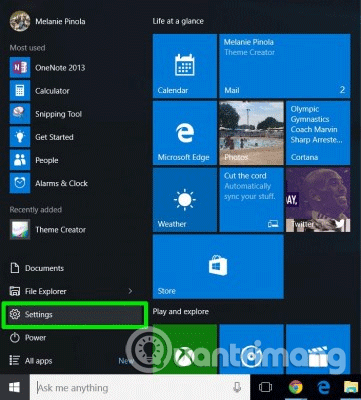Open Alarms & Clock icon

pyautogui.click(x=20, y=183)
